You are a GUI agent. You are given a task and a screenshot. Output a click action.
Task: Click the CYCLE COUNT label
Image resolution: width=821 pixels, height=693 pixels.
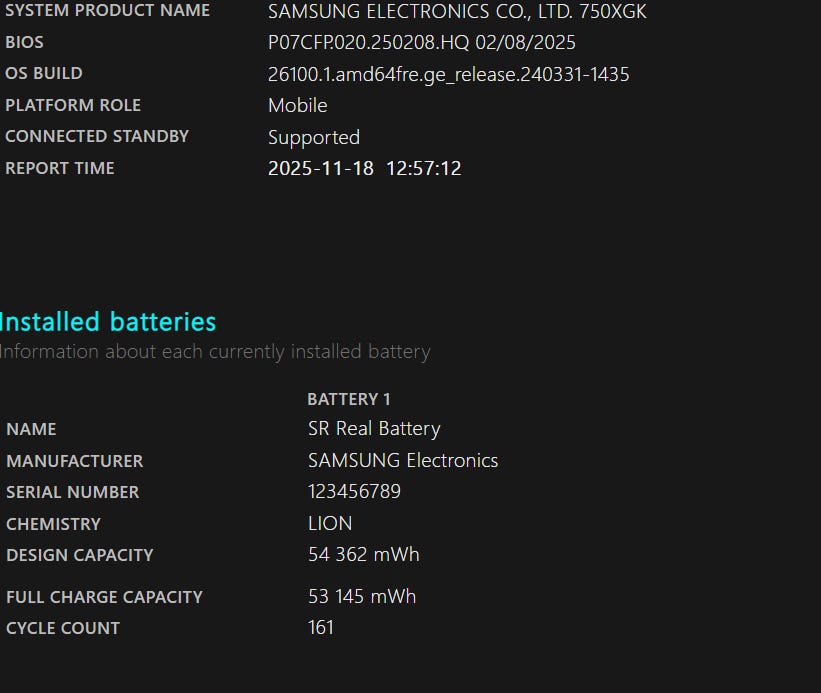click(63, 628)
